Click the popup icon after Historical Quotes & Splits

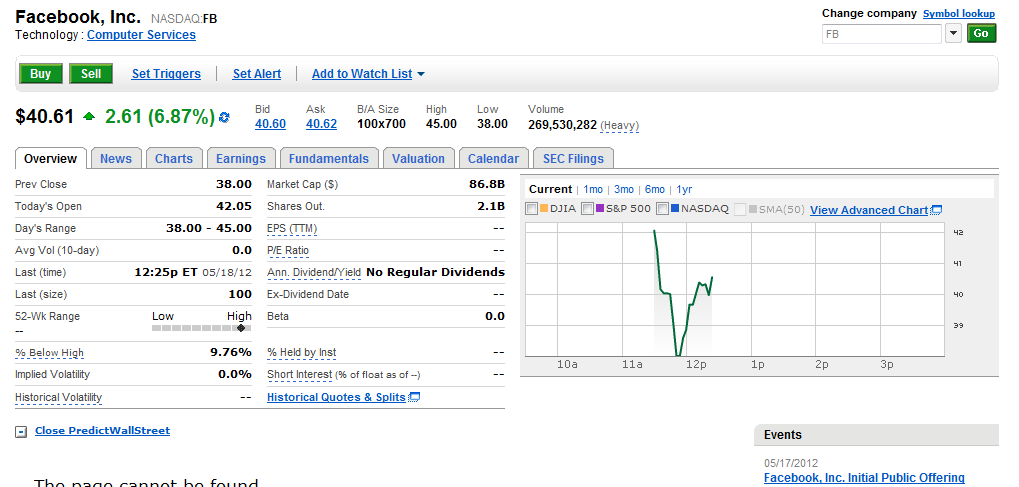414,397
